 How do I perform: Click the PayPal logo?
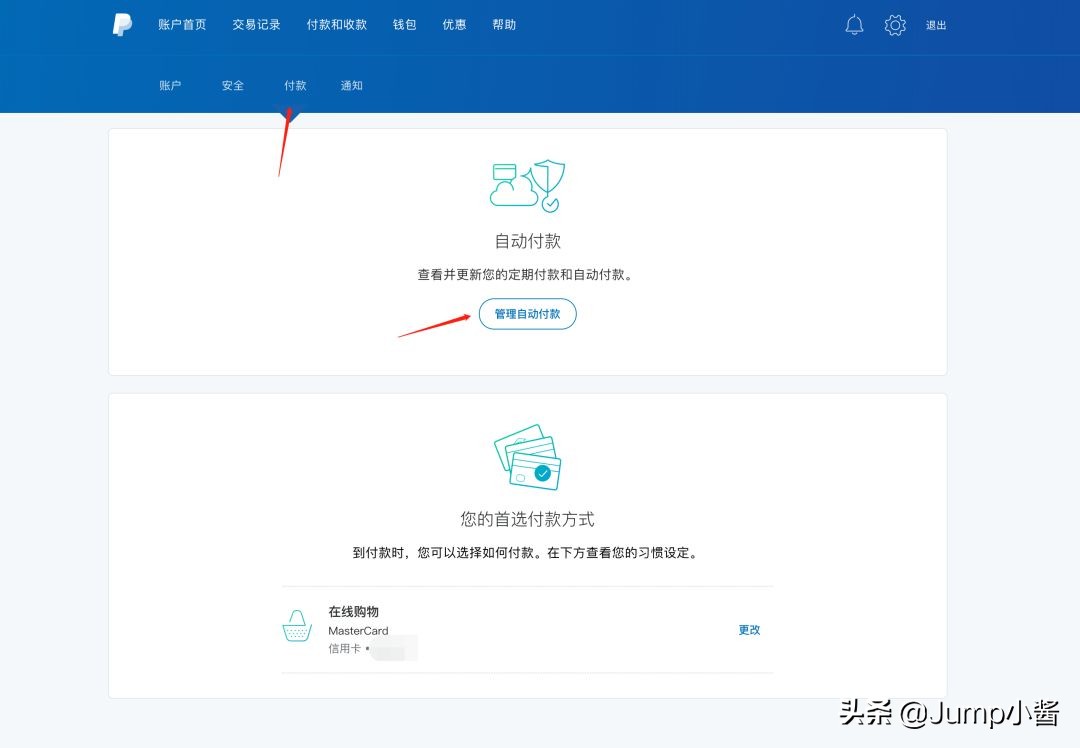tap(122, 24)
